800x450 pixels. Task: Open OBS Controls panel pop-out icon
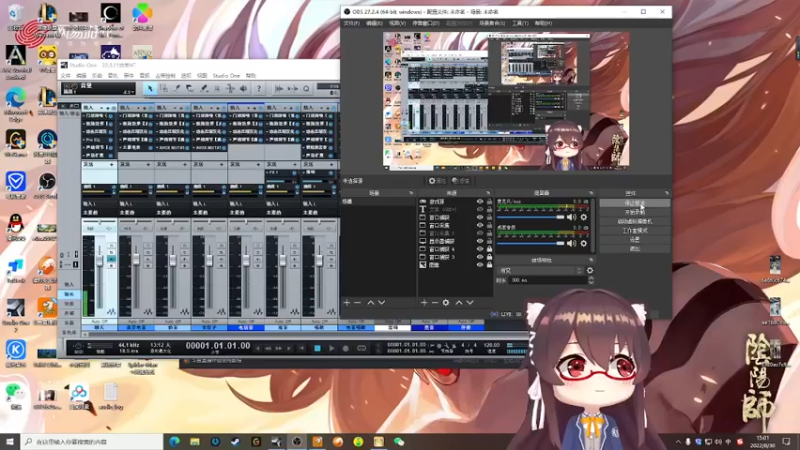coord(667,193)
